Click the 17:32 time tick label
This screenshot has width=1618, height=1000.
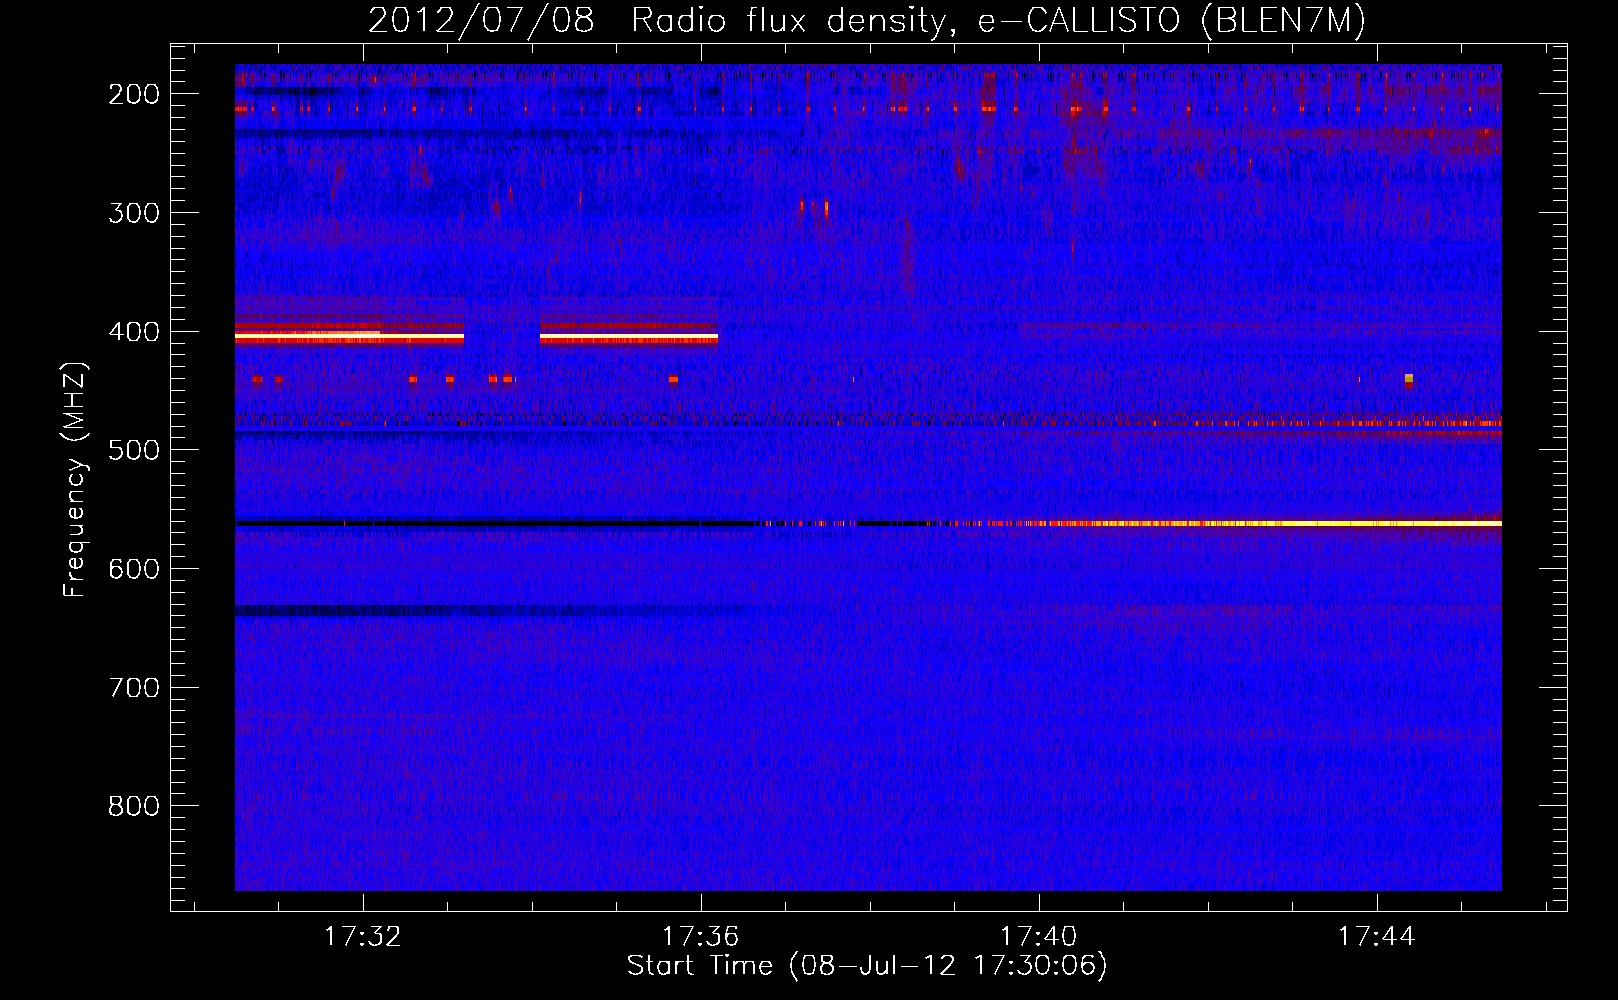pos(362,936)
